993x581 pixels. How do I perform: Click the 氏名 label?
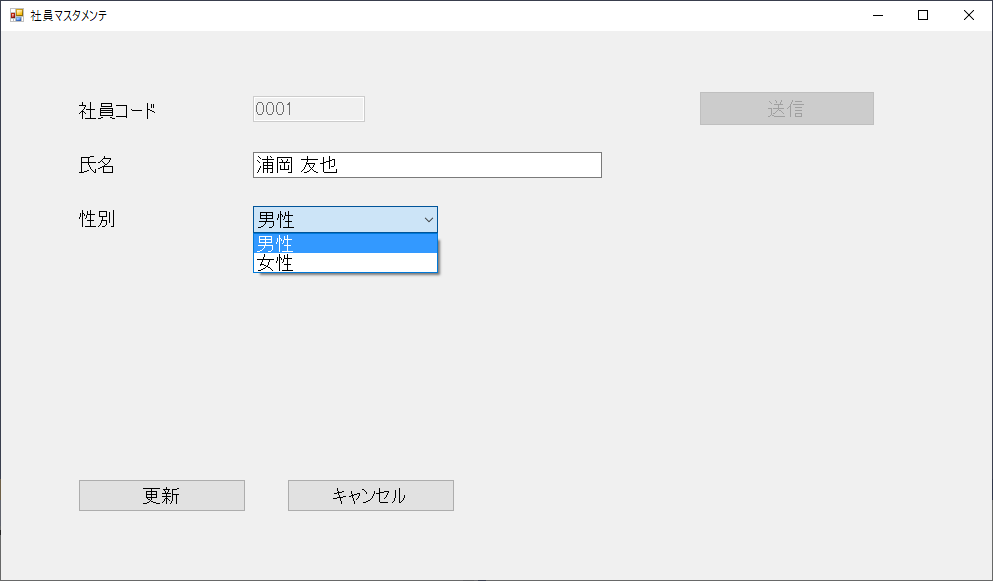pos(95,164)
